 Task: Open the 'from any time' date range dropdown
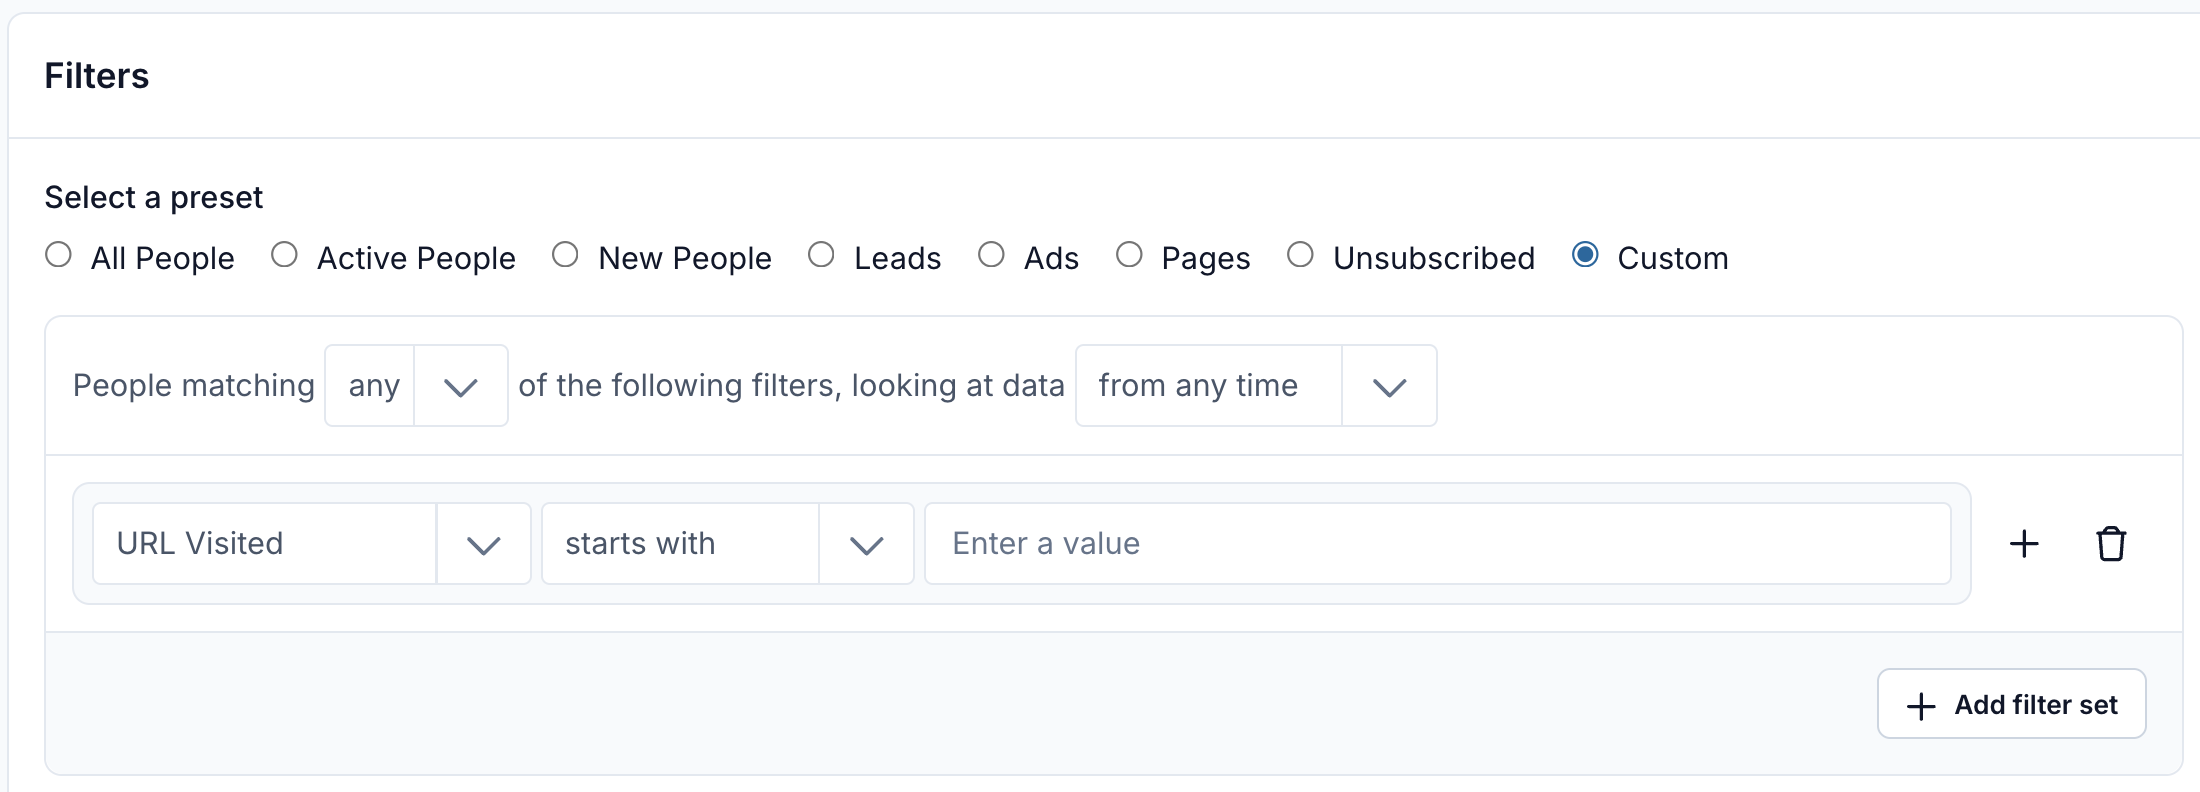[1256, 386]
